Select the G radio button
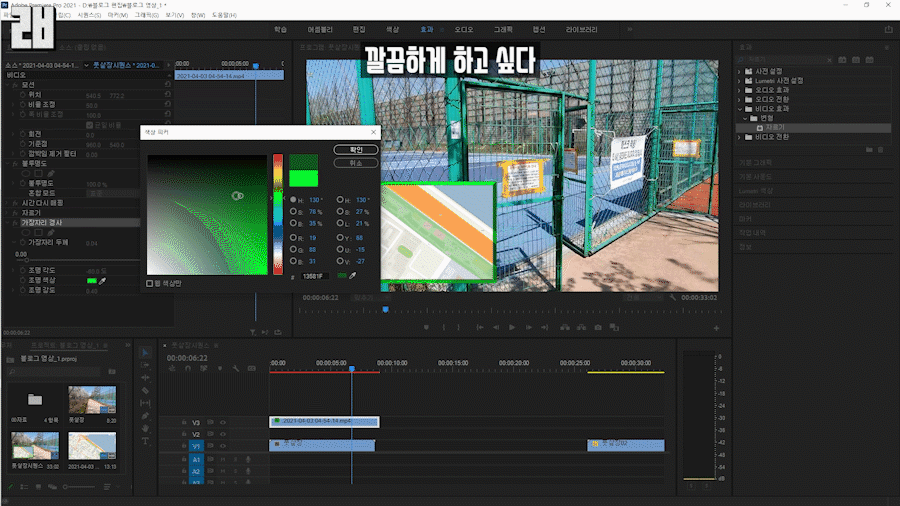The width and height of the screenshot is (900, 506). tap(293, 250)
